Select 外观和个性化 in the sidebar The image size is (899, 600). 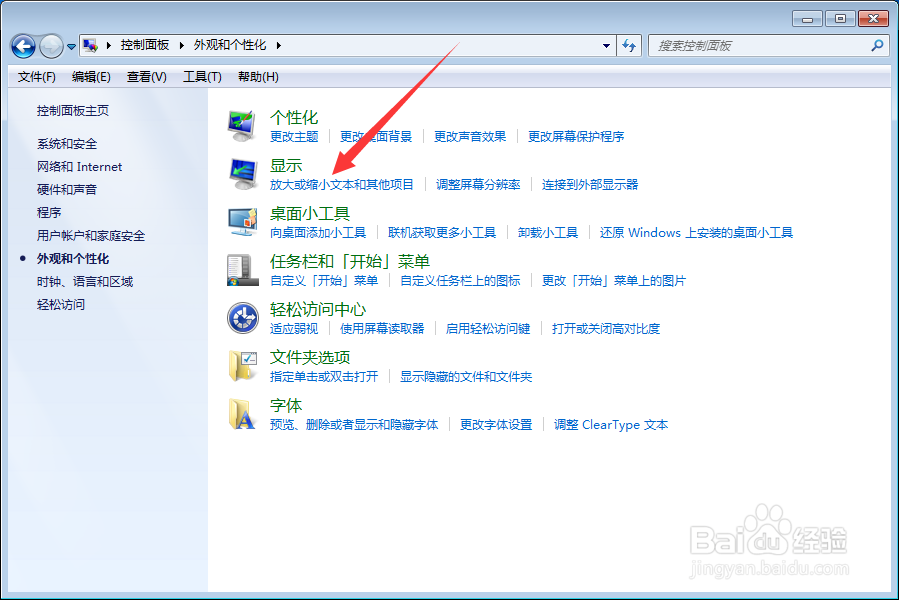pyautogui.click(x=73, y=259)
